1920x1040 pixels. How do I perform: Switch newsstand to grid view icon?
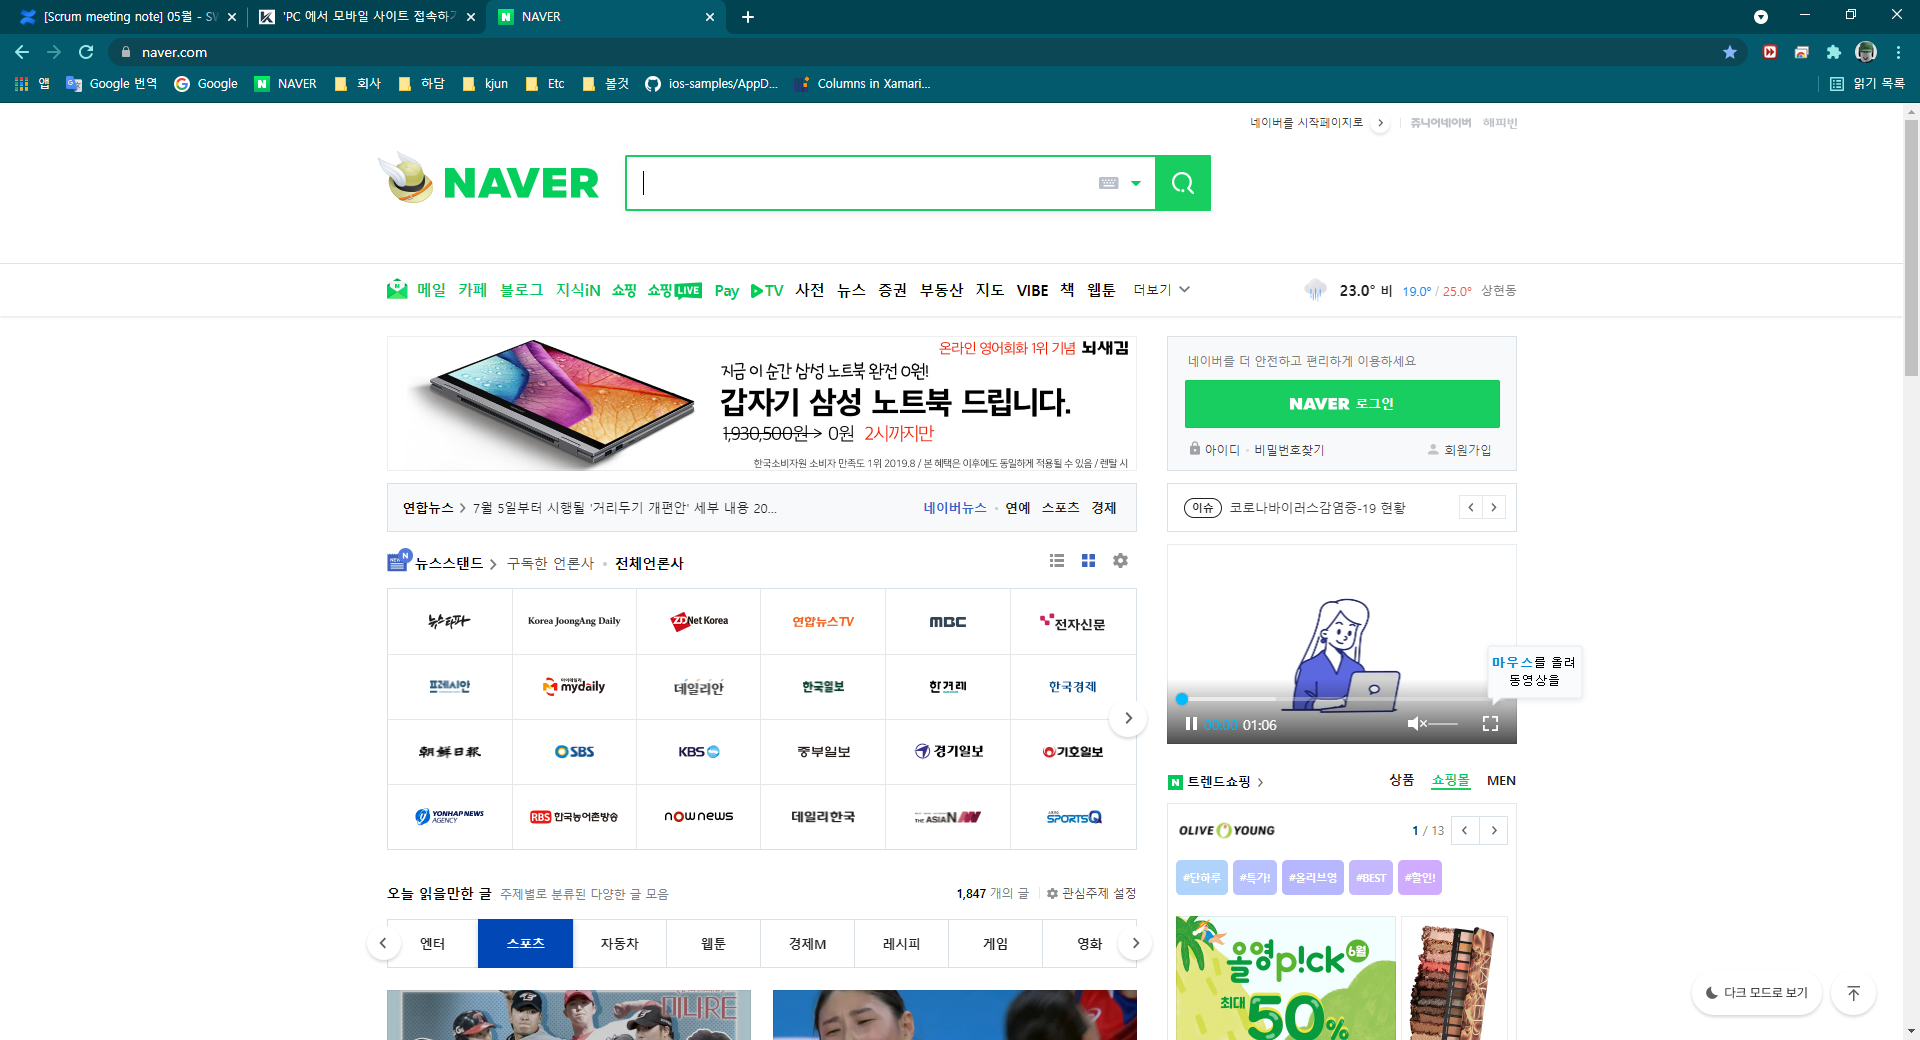coord(1088,561)
